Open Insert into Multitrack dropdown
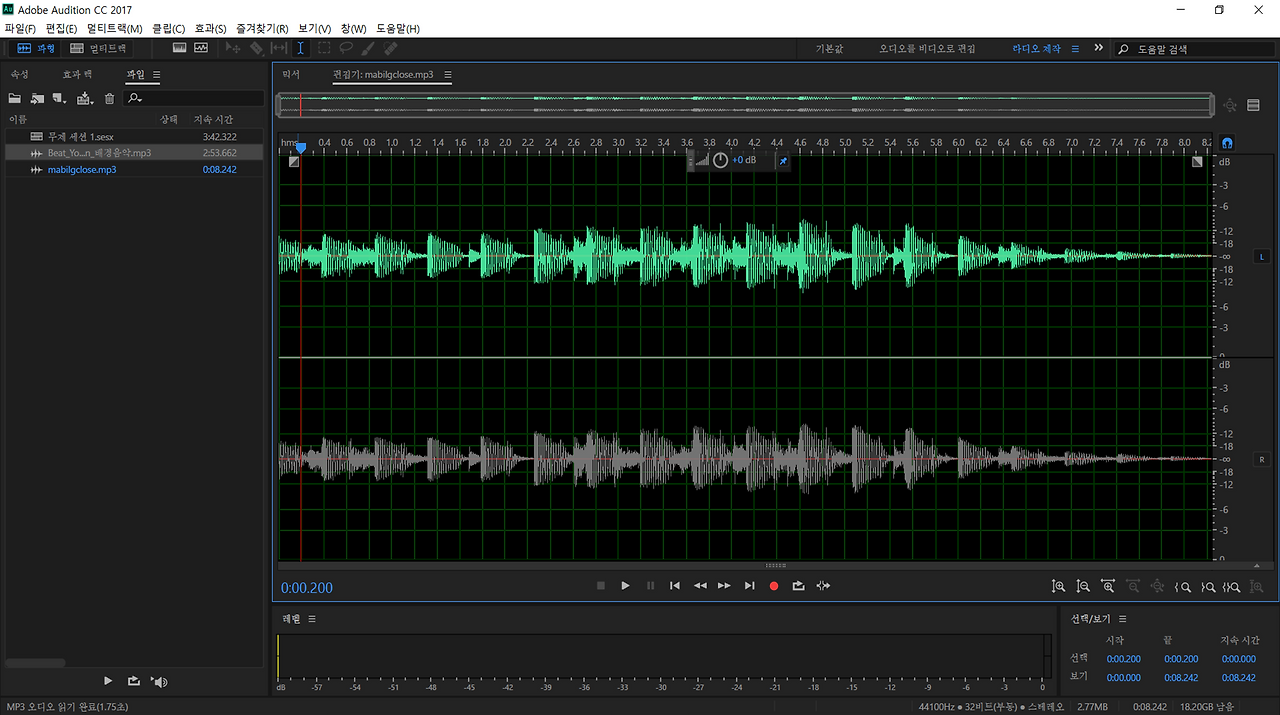 click(x=85, y=98)
